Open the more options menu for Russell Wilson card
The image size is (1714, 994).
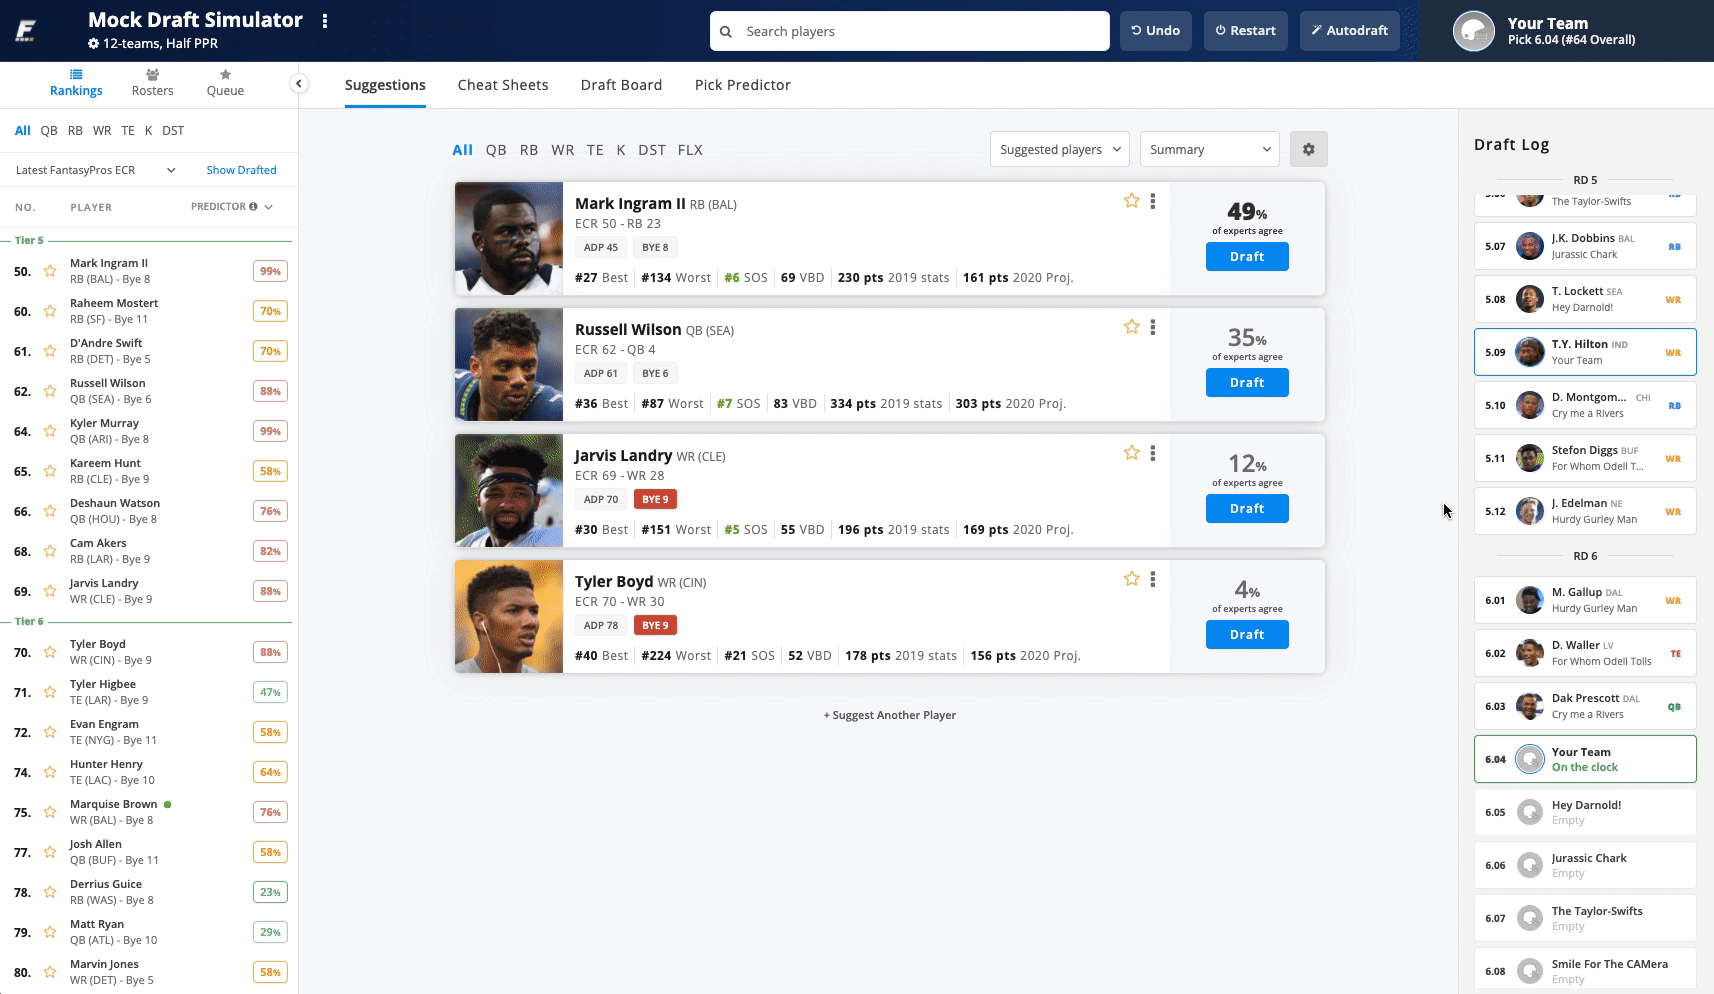coord(1153,327)
